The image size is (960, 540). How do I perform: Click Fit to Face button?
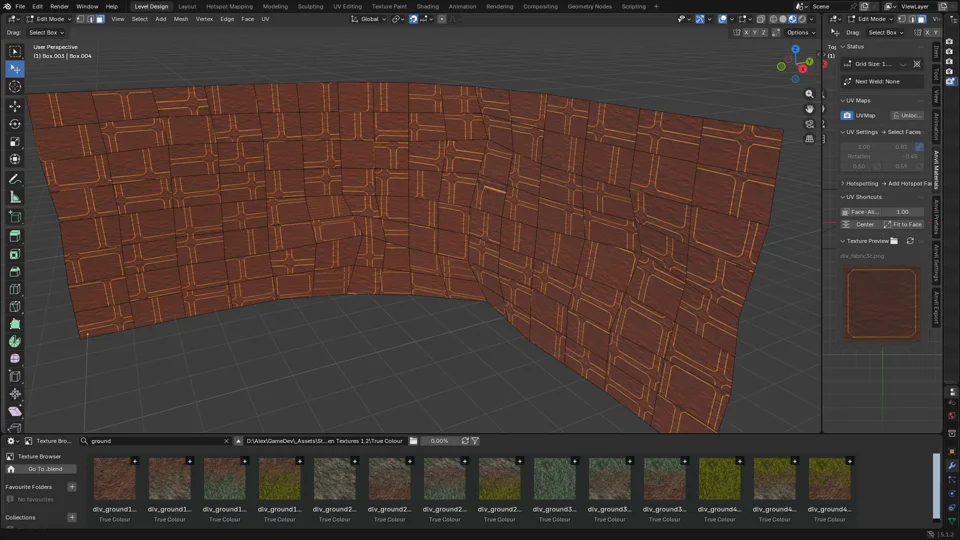coord(903,225)
